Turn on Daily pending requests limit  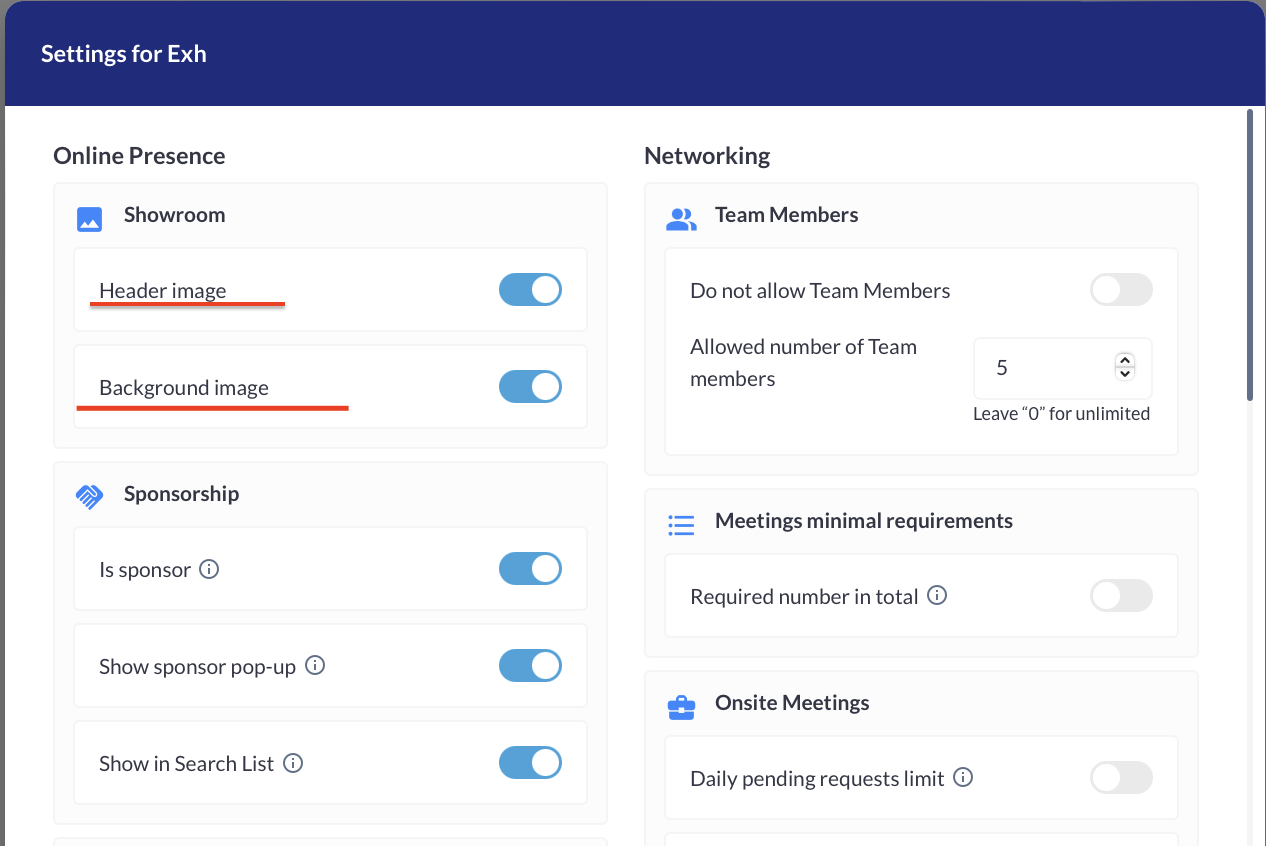pos(1121,778)
